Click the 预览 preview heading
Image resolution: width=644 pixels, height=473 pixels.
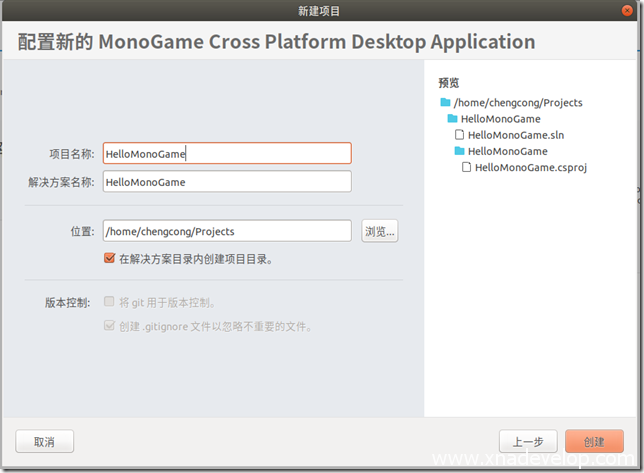(448, 82)
